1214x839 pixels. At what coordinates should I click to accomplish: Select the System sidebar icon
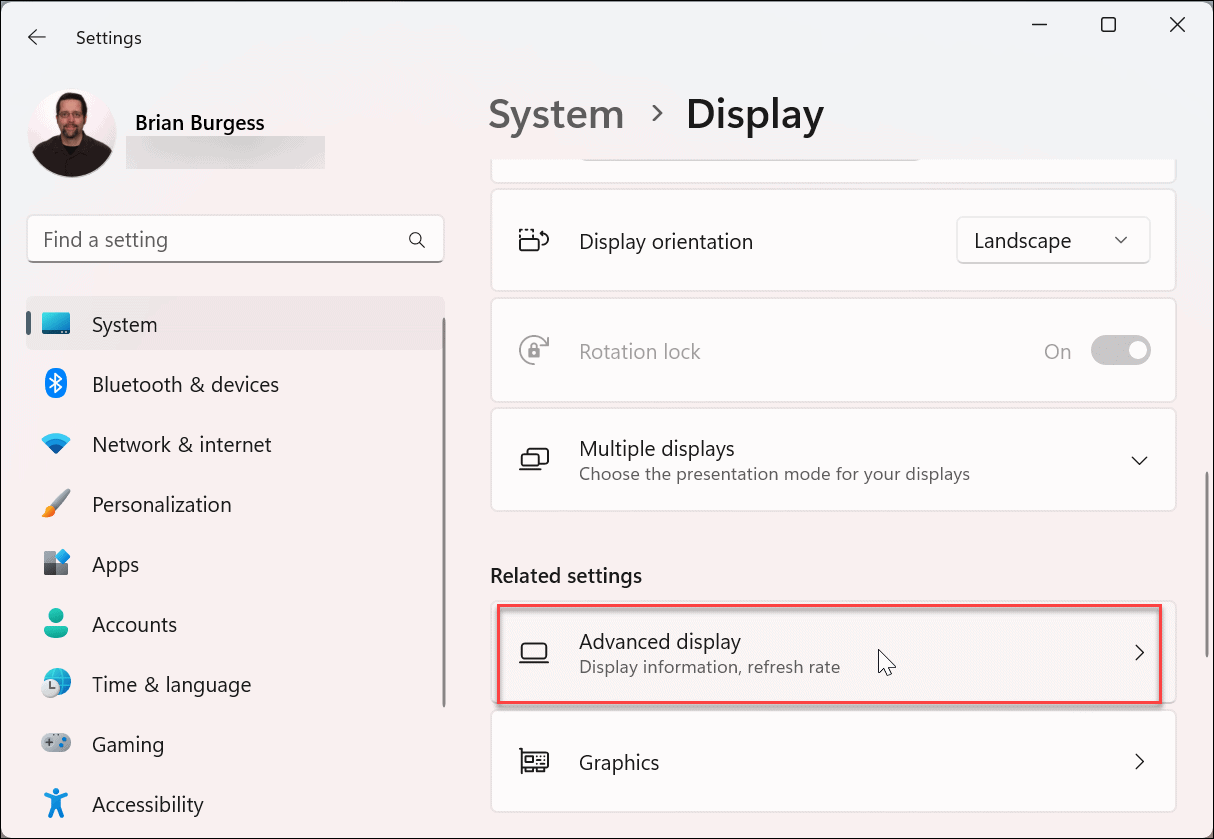click(55, 323)
